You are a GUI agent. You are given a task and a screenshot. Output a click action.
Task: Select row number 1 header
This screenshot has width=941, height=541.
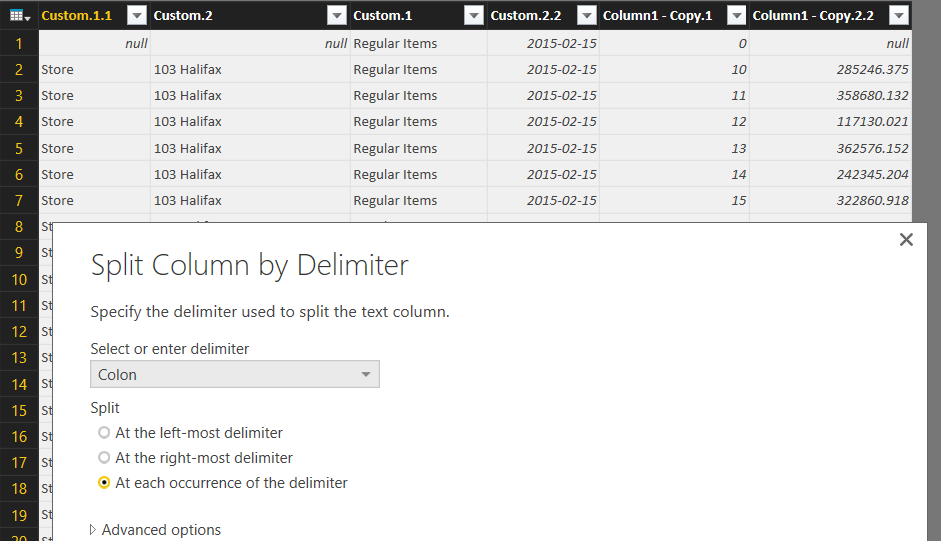click(19, 44)
